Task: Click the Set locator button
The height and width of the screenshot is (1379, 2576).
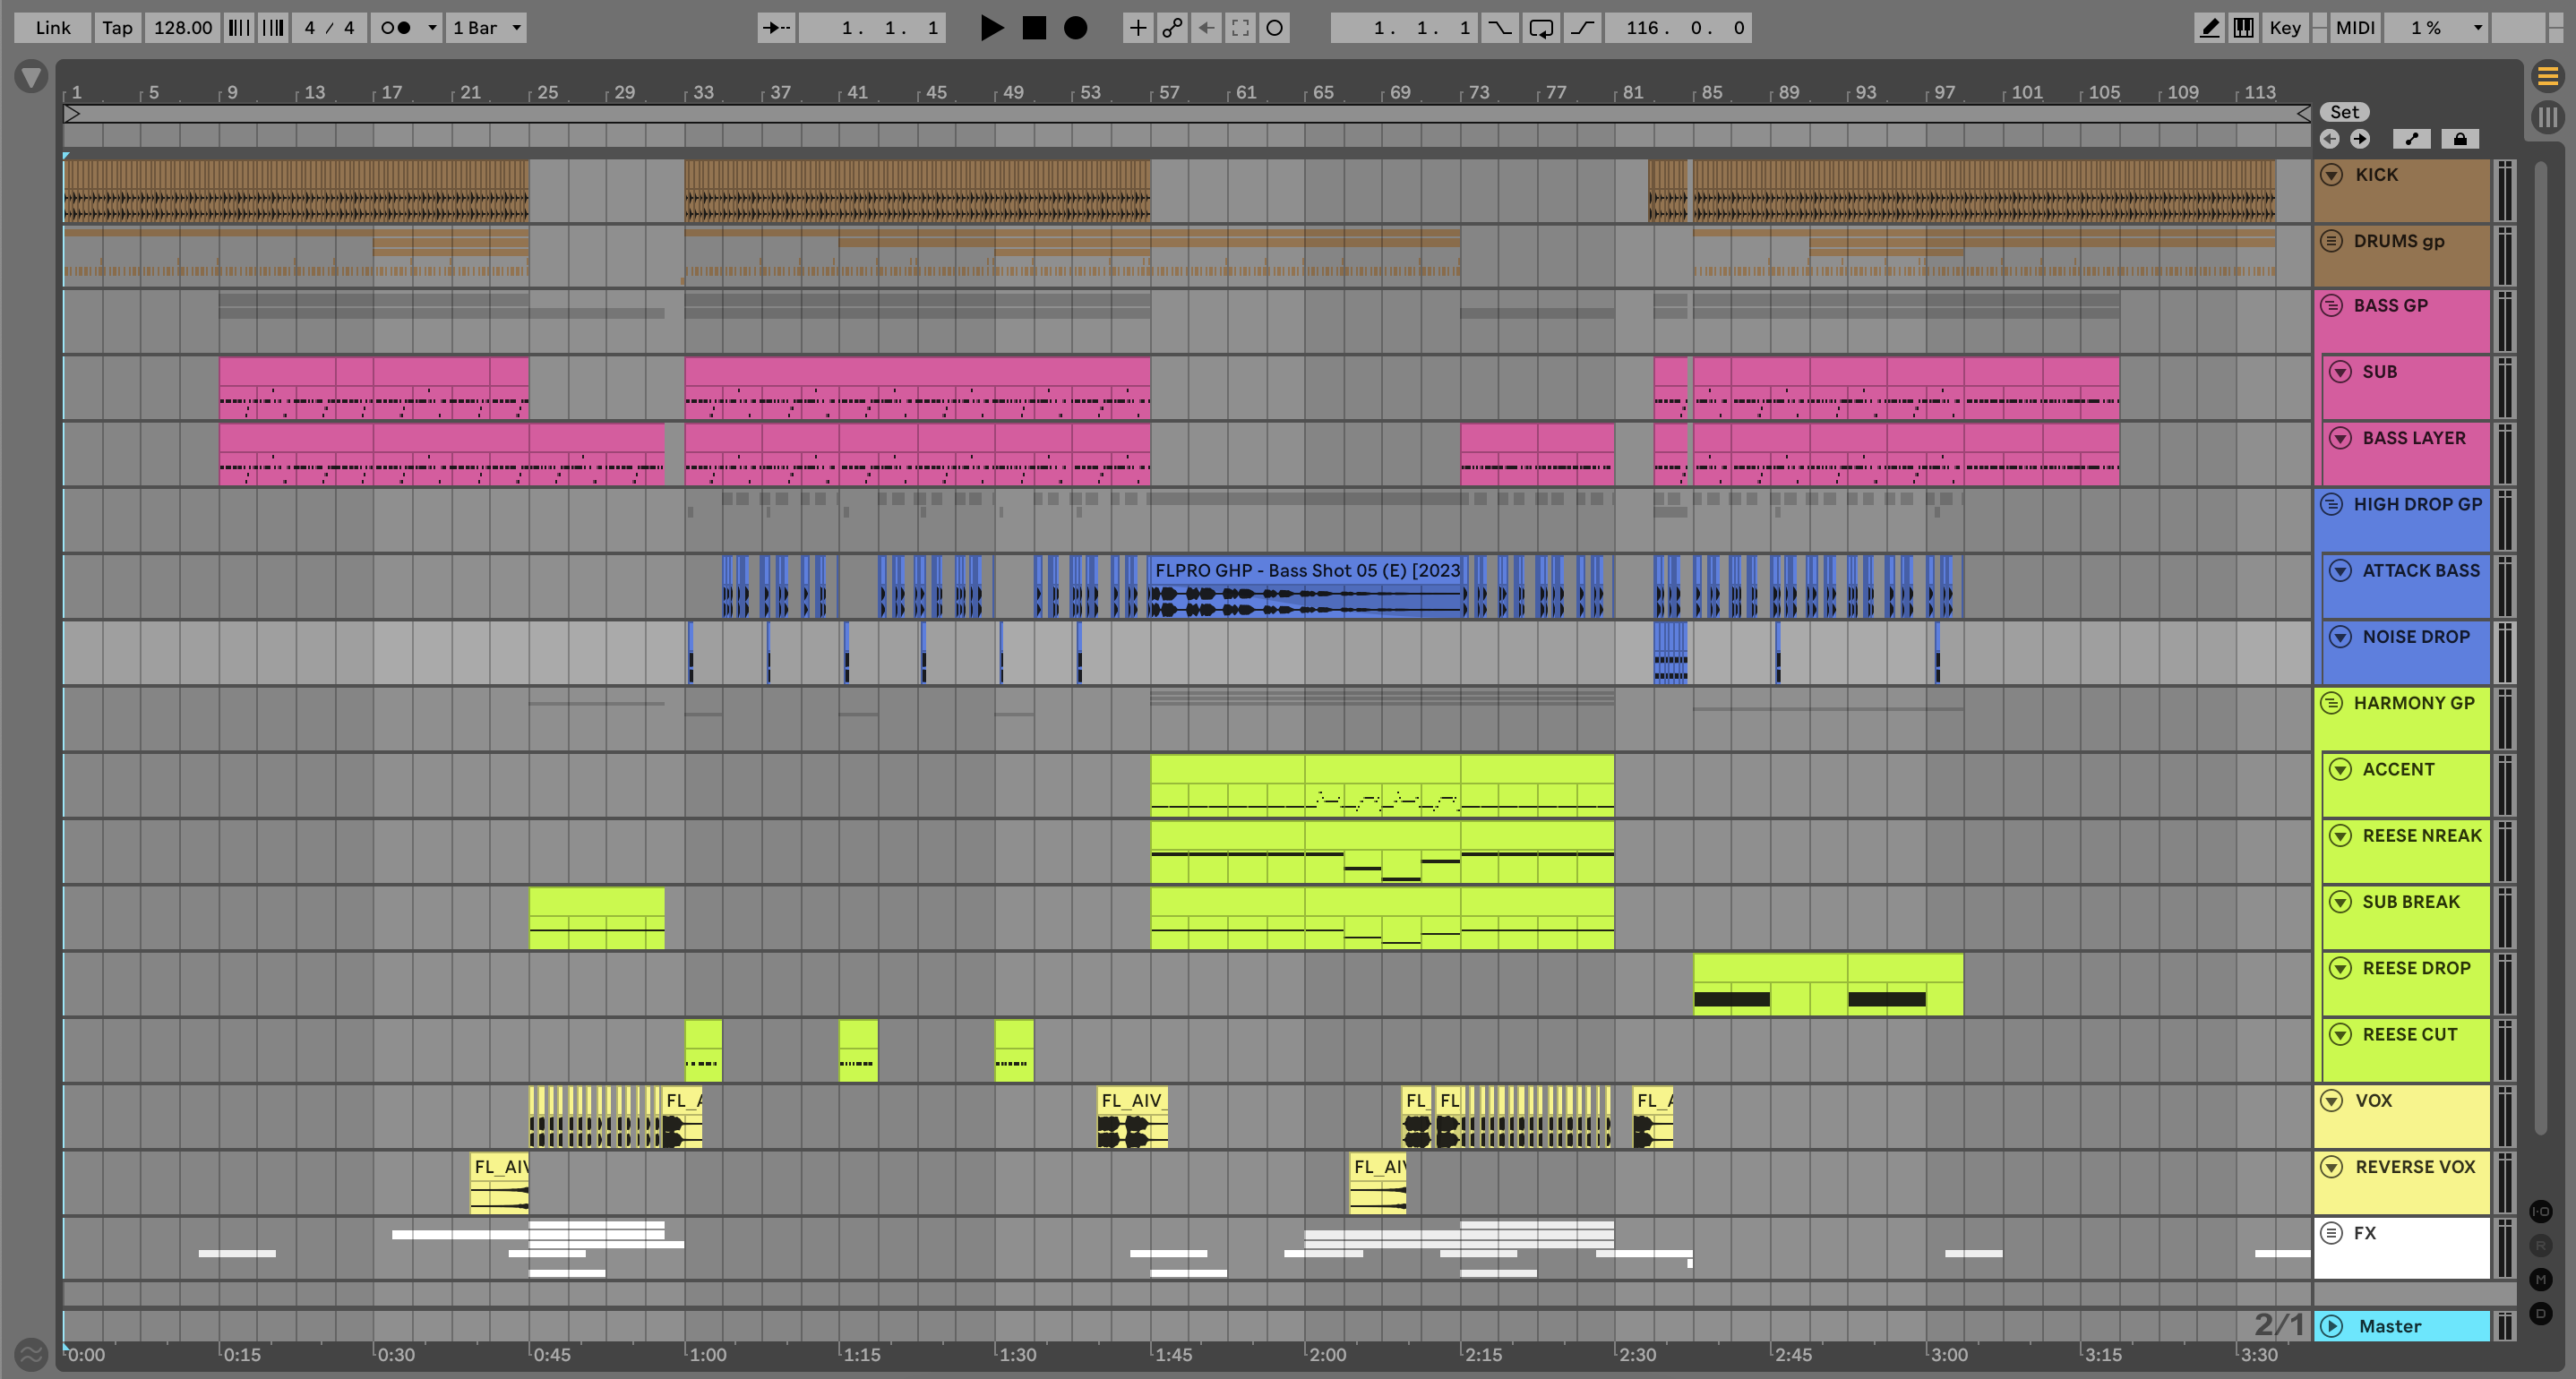Action: 2343,112
